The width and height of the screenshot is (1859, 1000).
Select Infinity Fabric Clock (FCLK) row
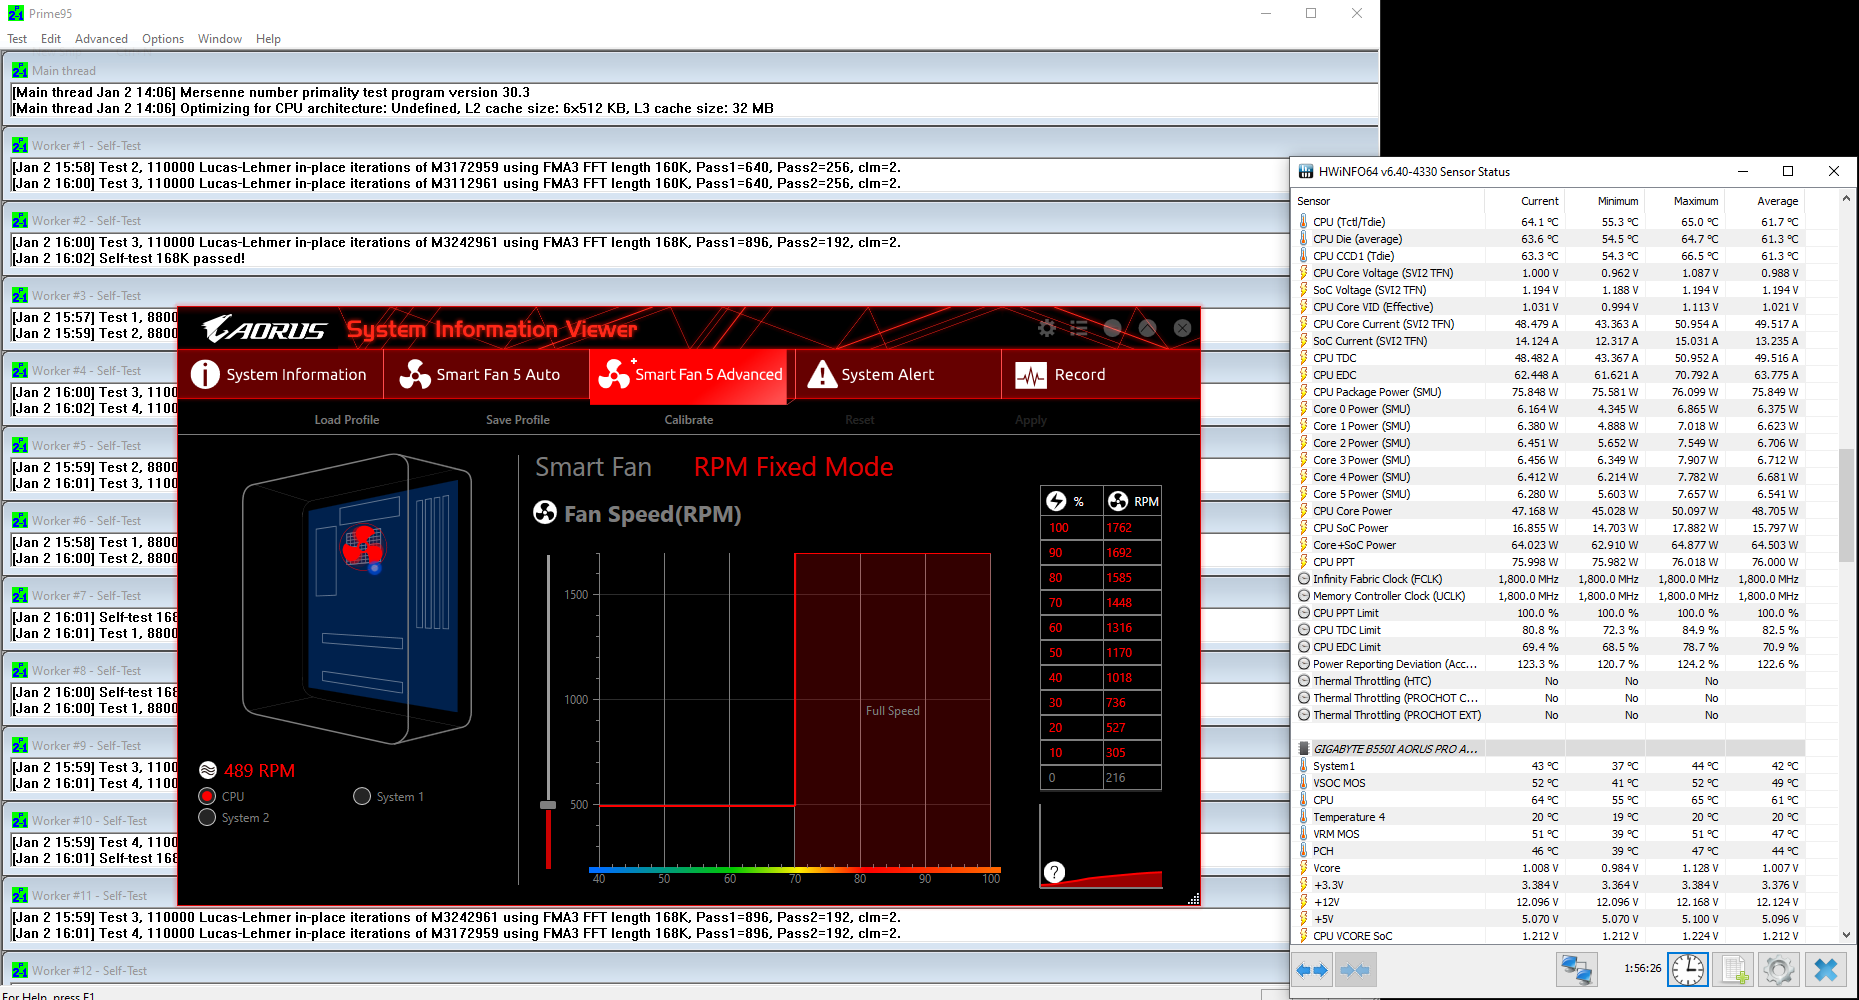(1550, 579)
